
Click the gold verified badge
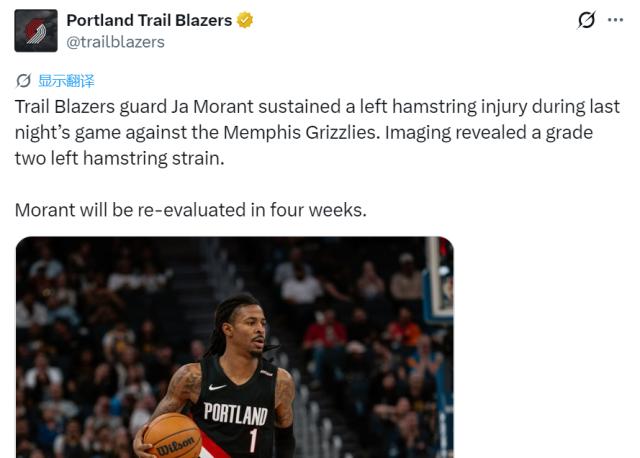pos(245,20)
